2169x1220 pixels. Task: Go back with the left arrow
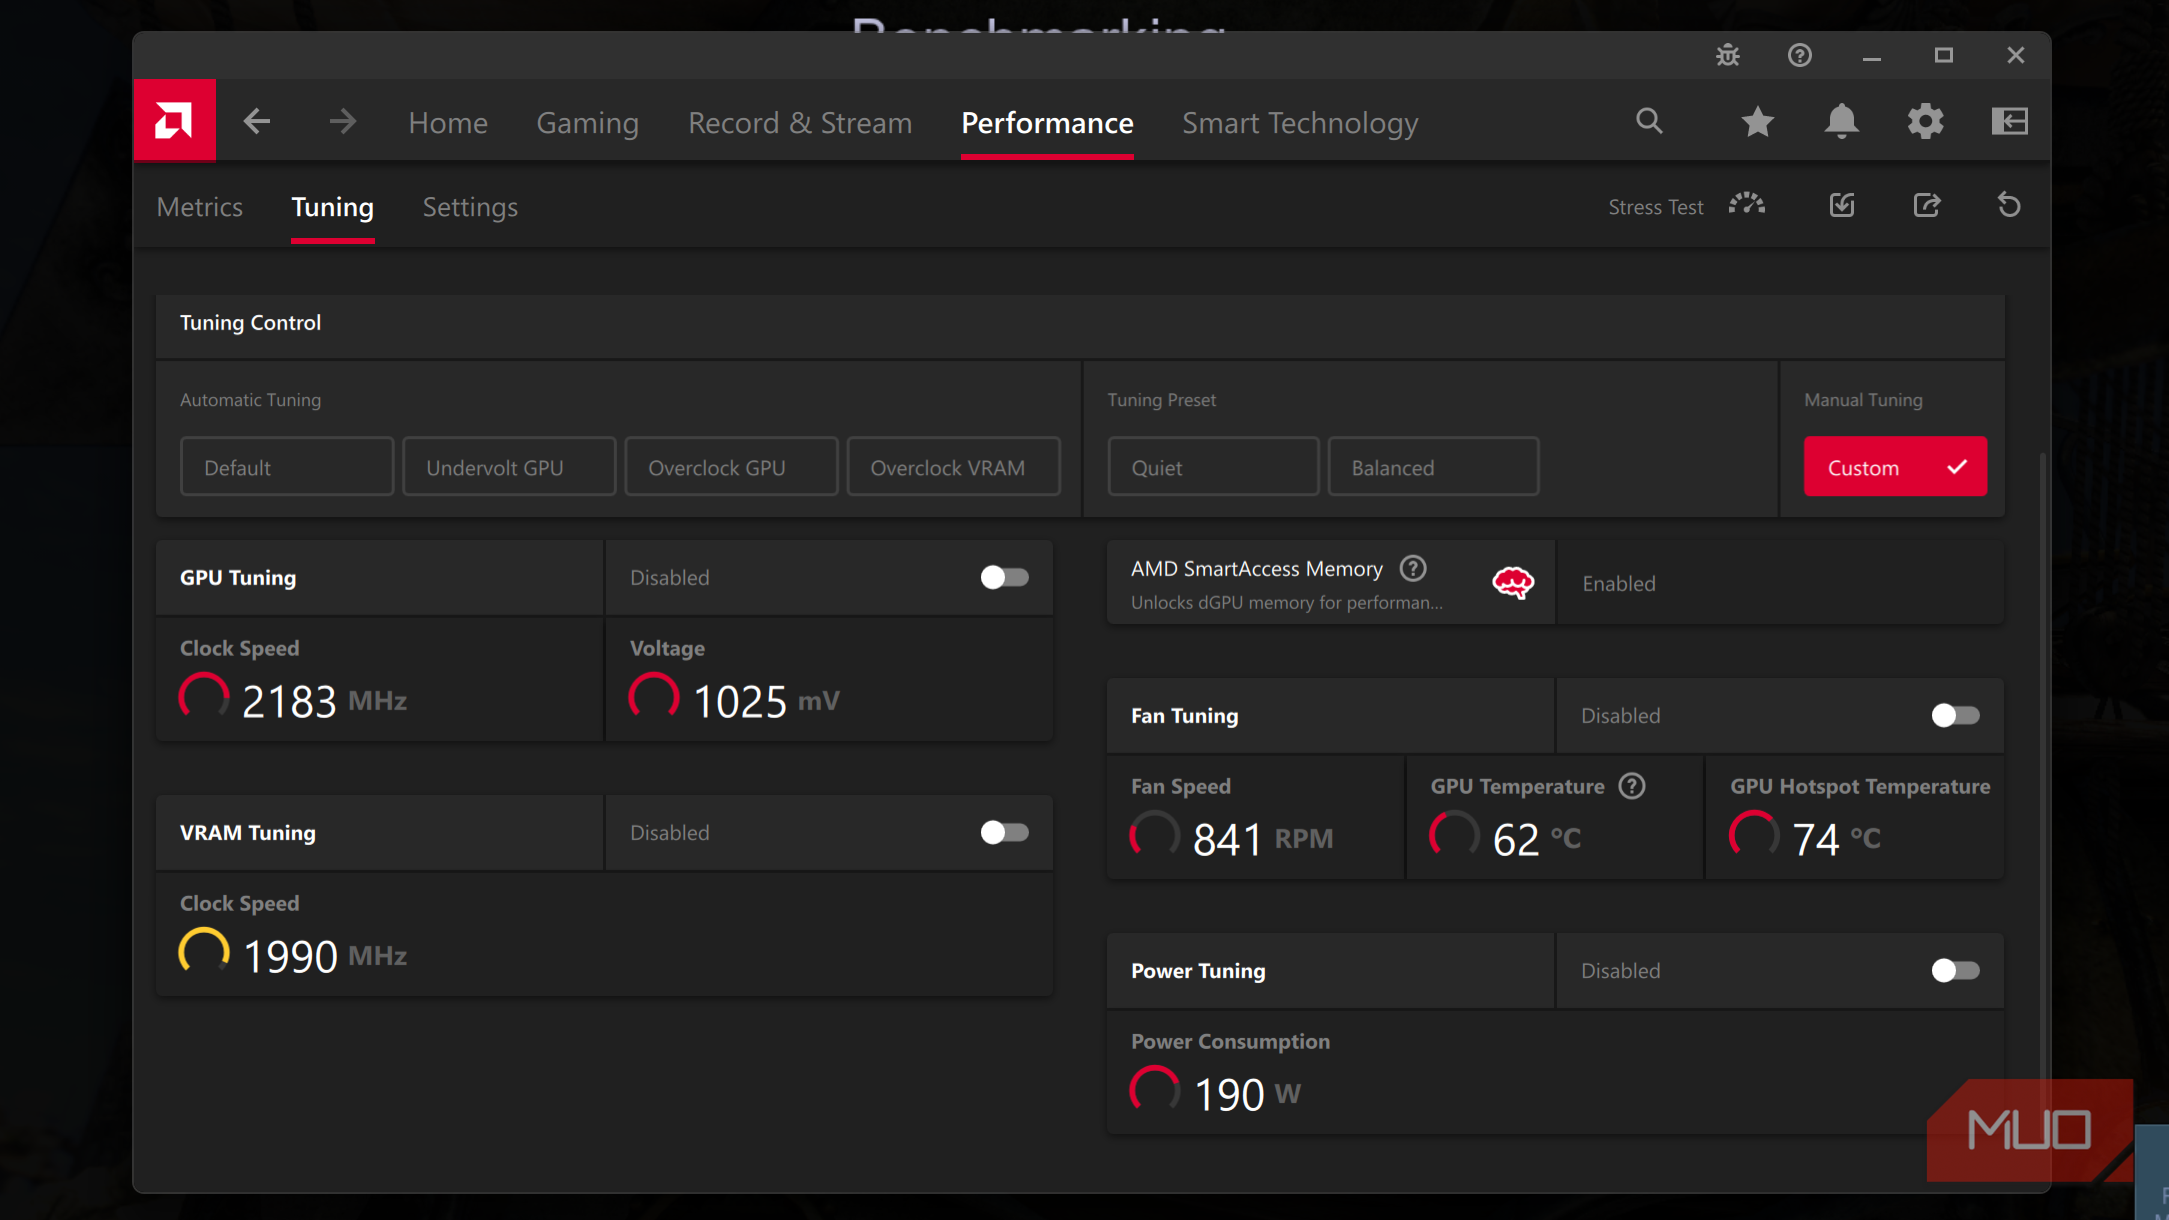(257, 122)
